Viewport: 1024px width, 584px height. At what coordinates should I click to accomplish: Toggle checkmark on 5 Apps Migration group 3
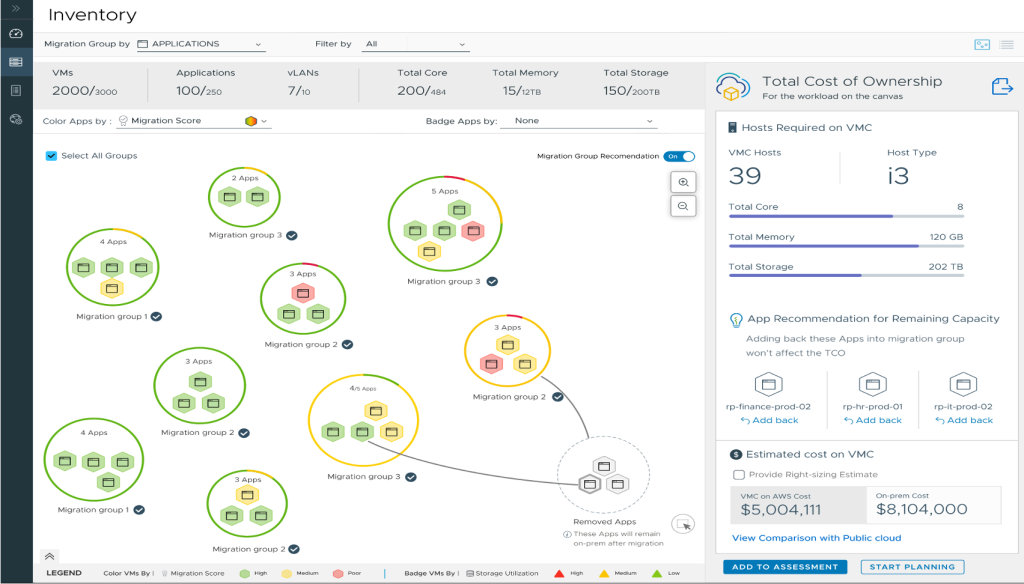[492, 282]
